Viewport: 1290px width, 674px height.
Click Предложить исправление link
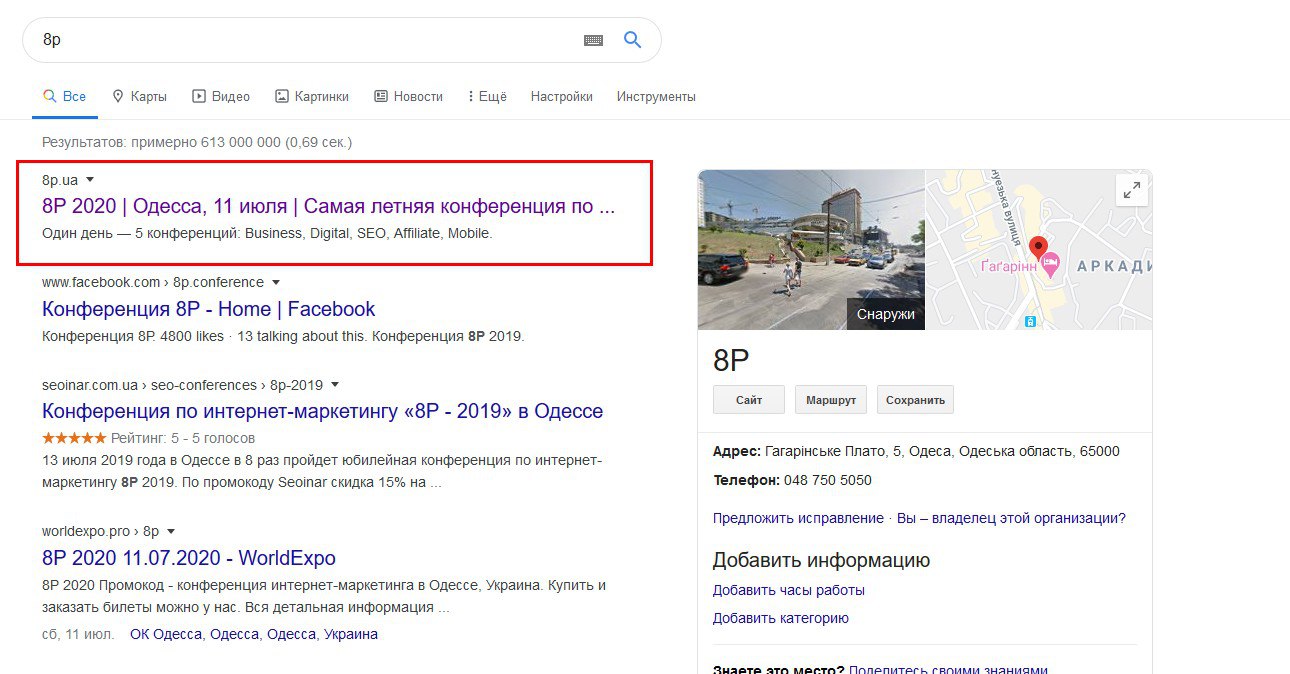(798, 518)
